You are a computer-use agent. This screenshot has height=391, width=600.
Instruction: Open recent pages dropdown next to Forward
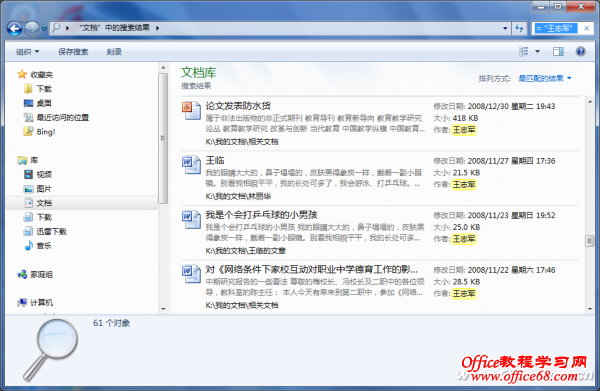click(x=44, y=29)
